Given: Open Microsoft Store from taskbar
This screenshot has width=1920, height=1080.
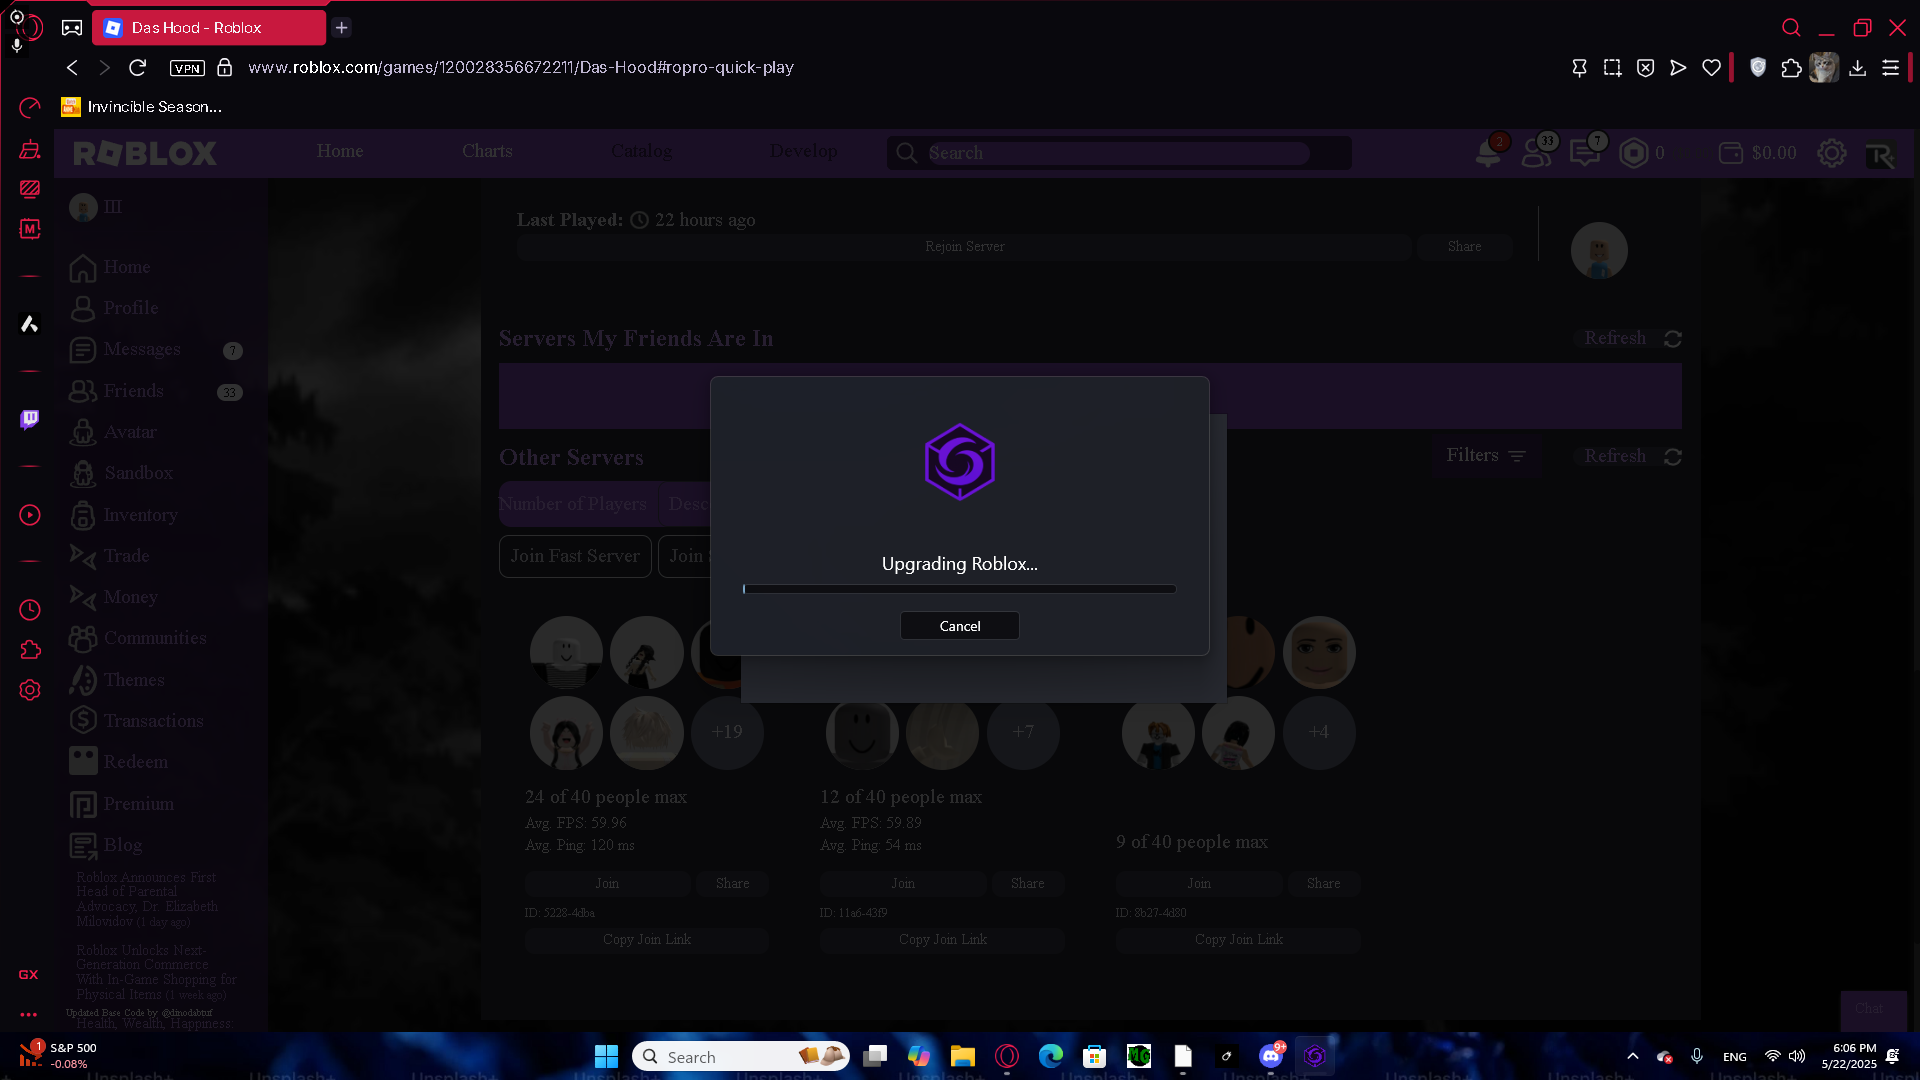Looking at the screenshot, I should coord(1095,1056).
